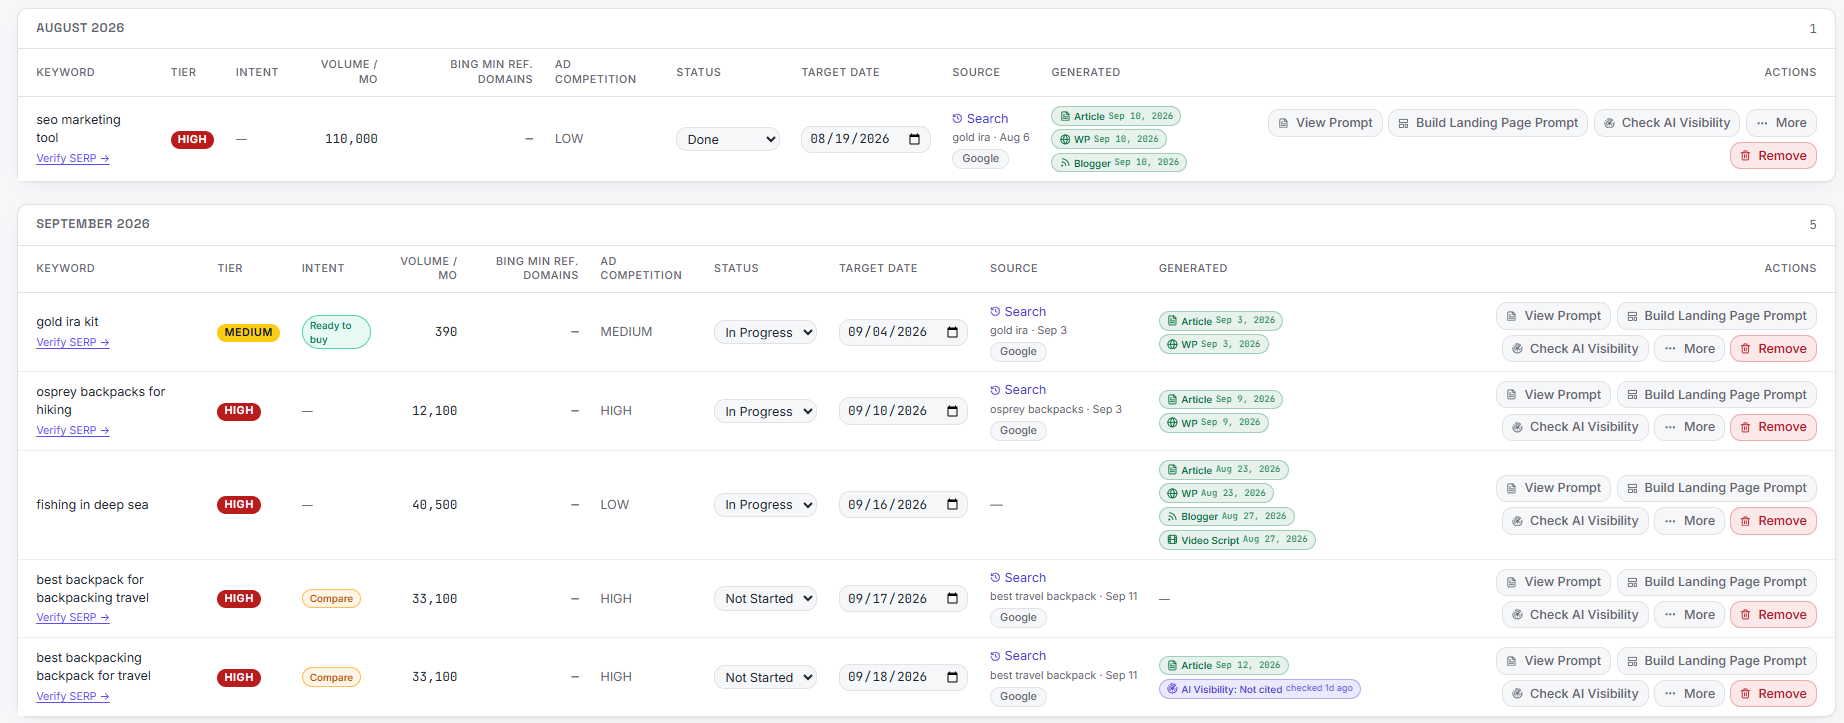
Task: Open More actions for seo marketing tool
Action: tap(1781, 123)
